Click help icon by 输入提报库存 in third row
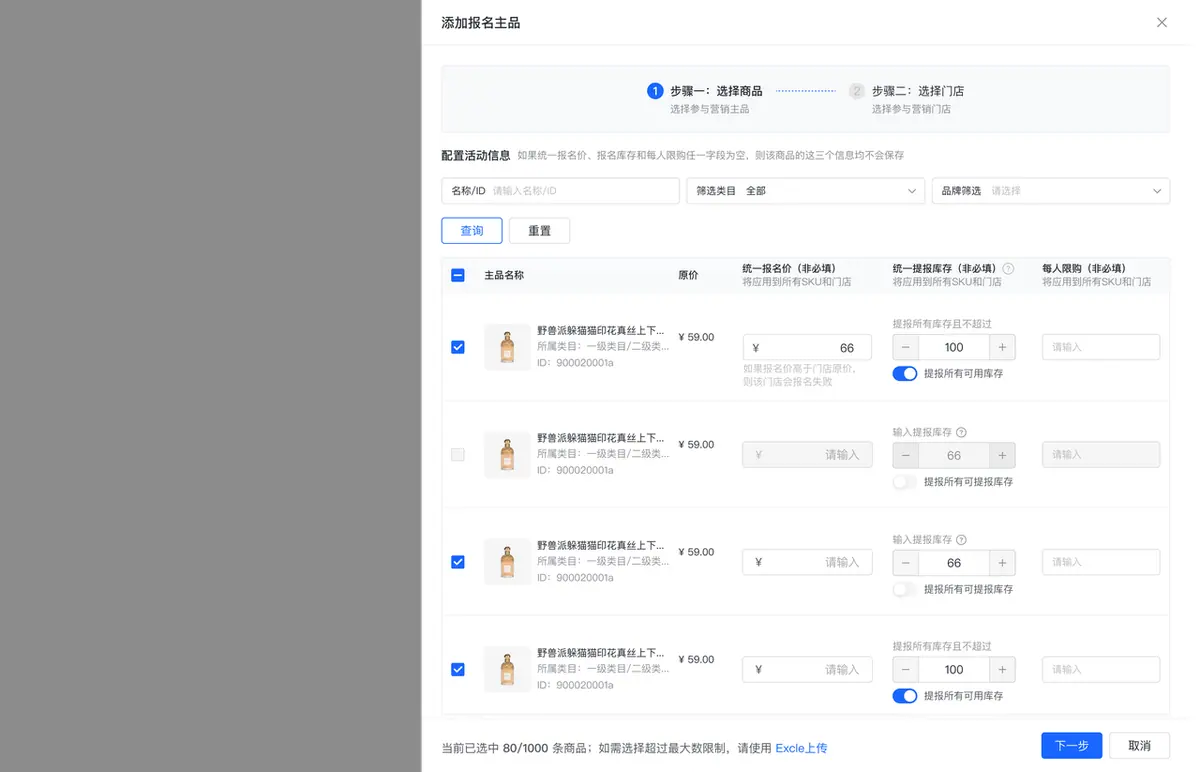This screenshot has width=1200, height=772. [x=961, y=539]
